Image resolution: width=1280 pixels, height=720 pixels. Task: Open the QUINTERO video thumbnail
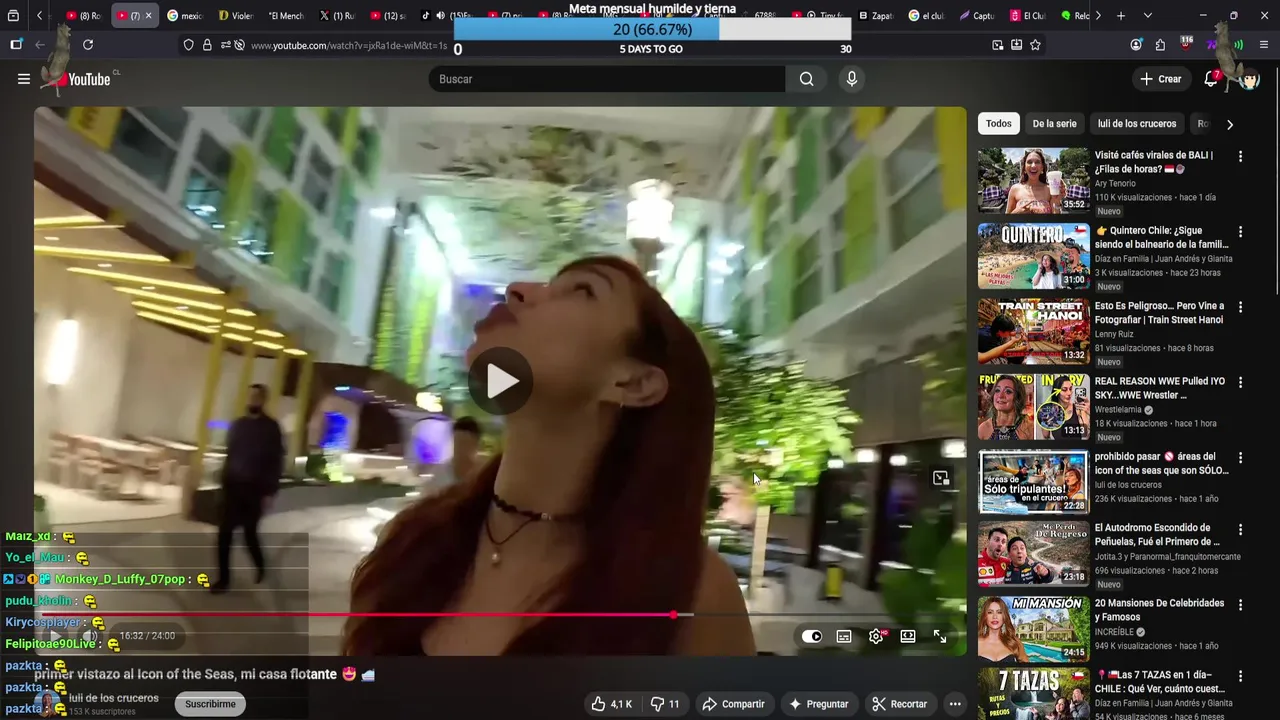pyautogui.click(x=1033, y=256)
